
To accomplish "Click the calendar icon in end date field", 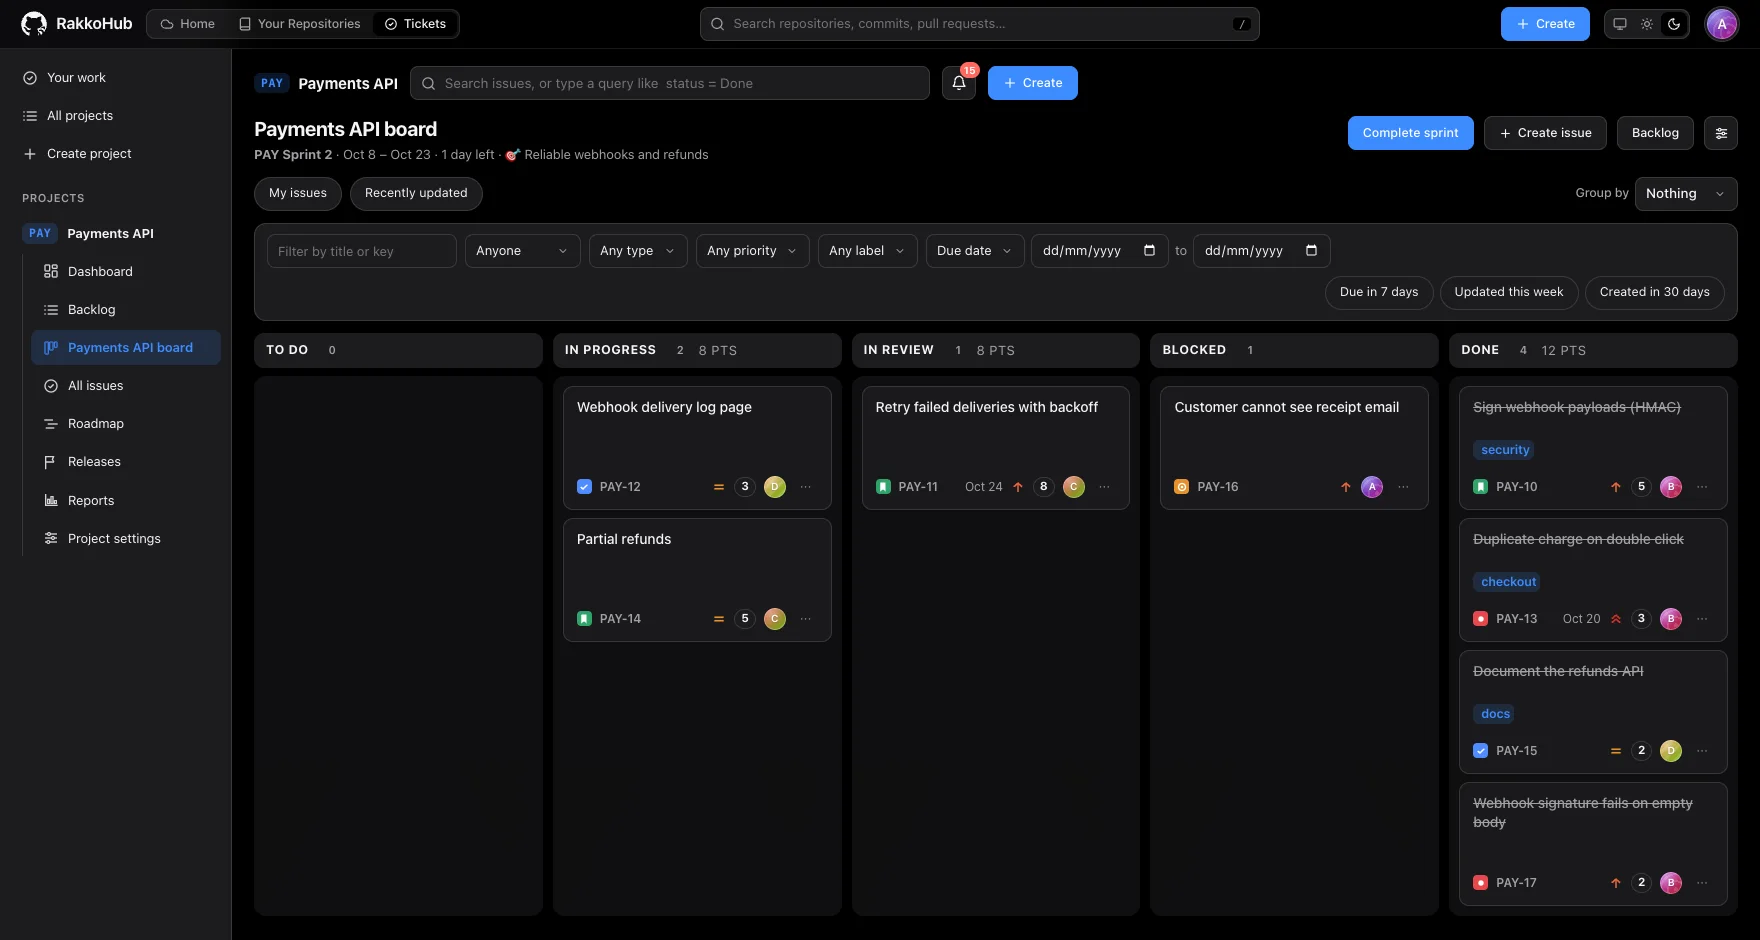I will coord(1311,251).
